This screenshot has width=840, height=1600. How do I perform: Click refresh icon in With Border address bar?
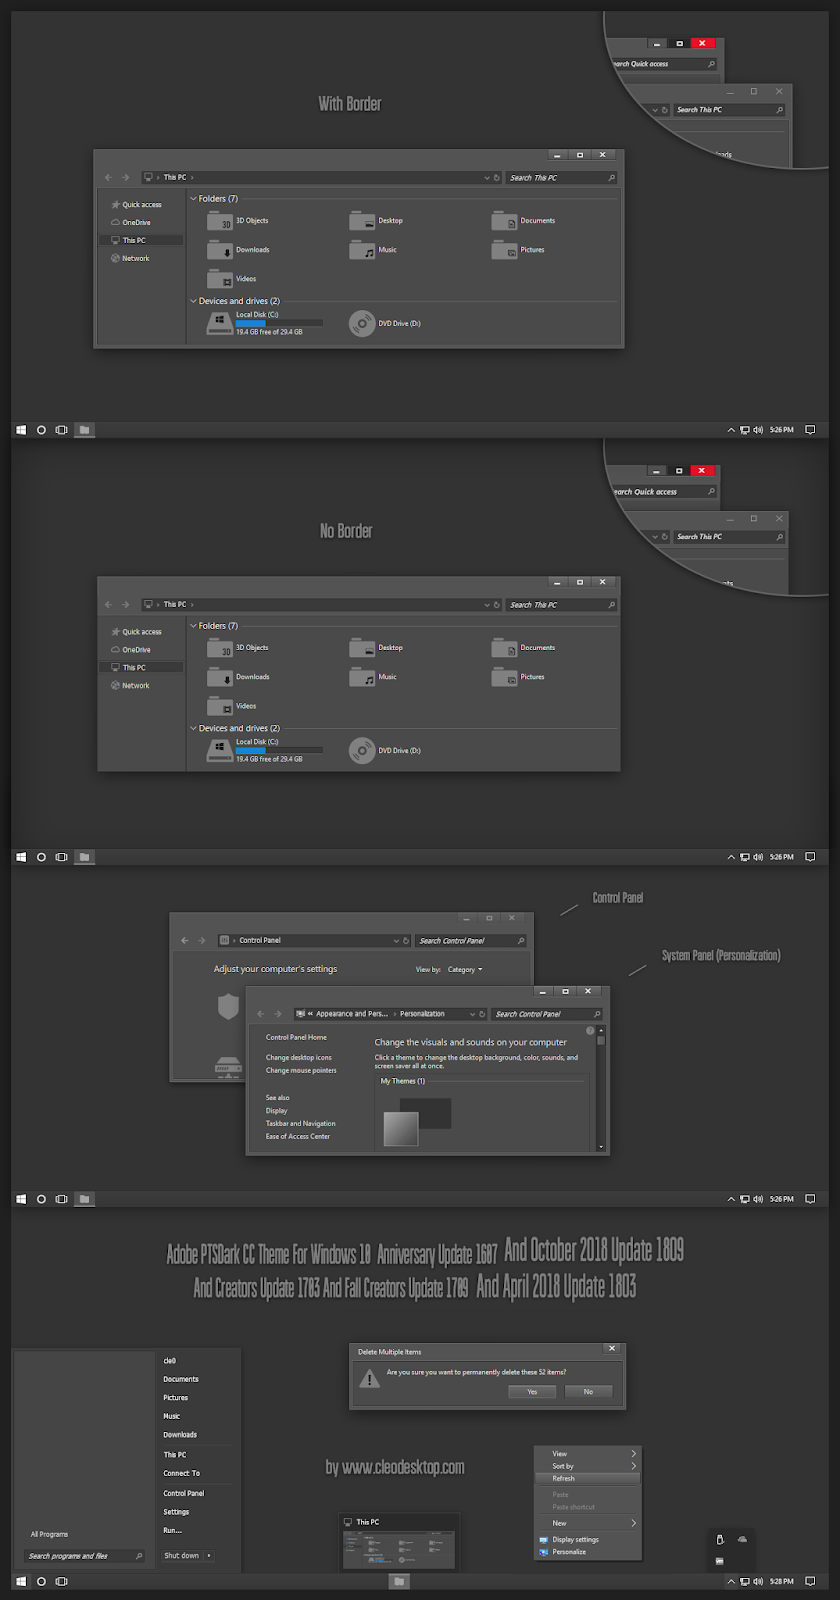(x=496, y=178)
